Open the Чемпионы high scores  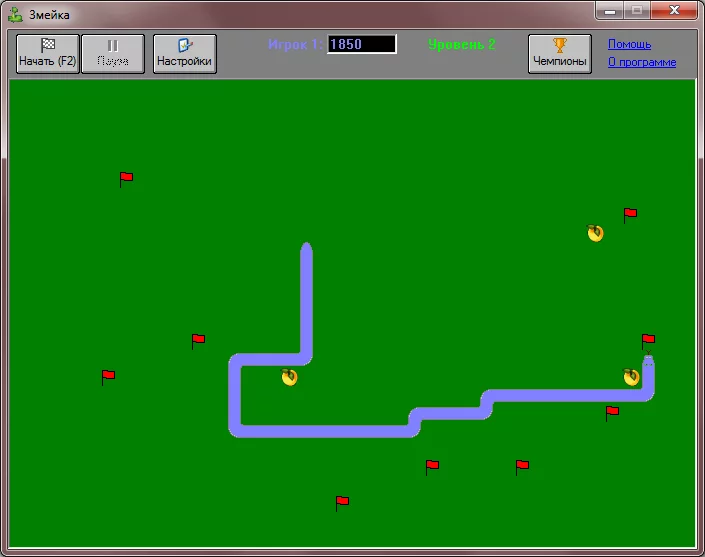pos(560,53)
